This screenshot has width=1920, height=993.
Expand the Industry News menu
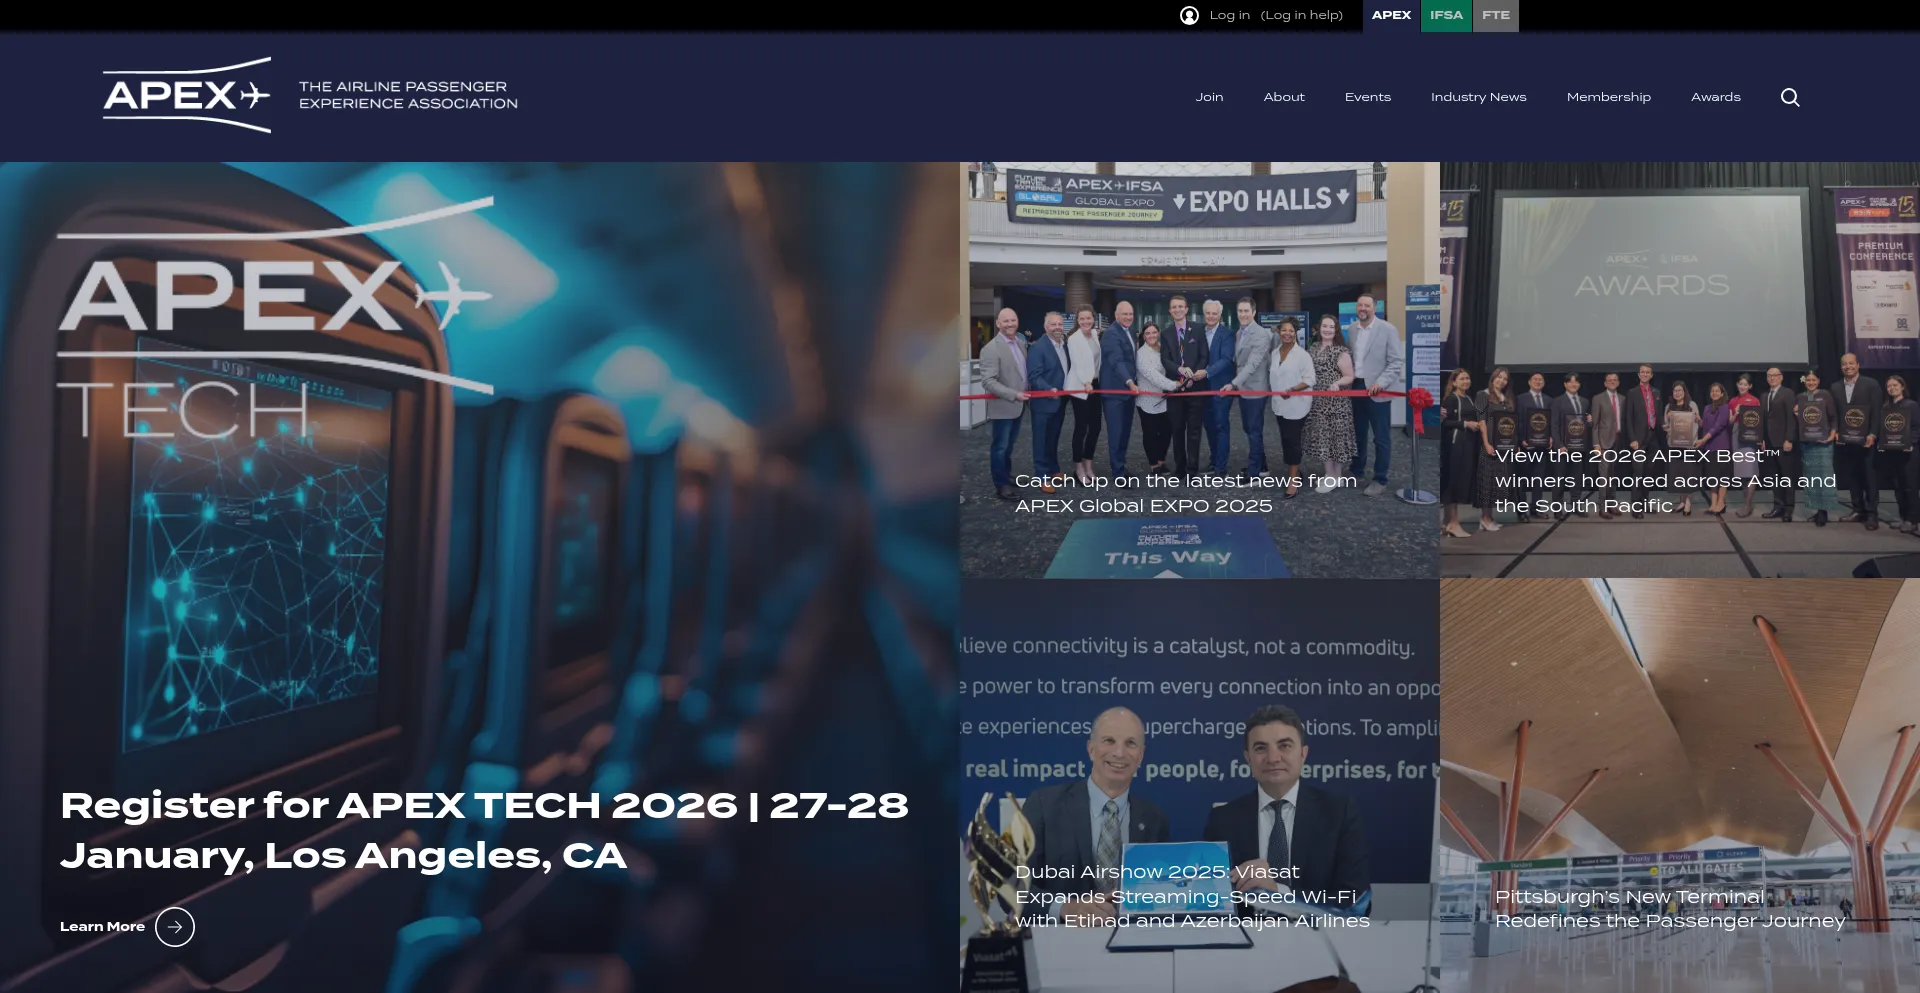[1478, 97]
